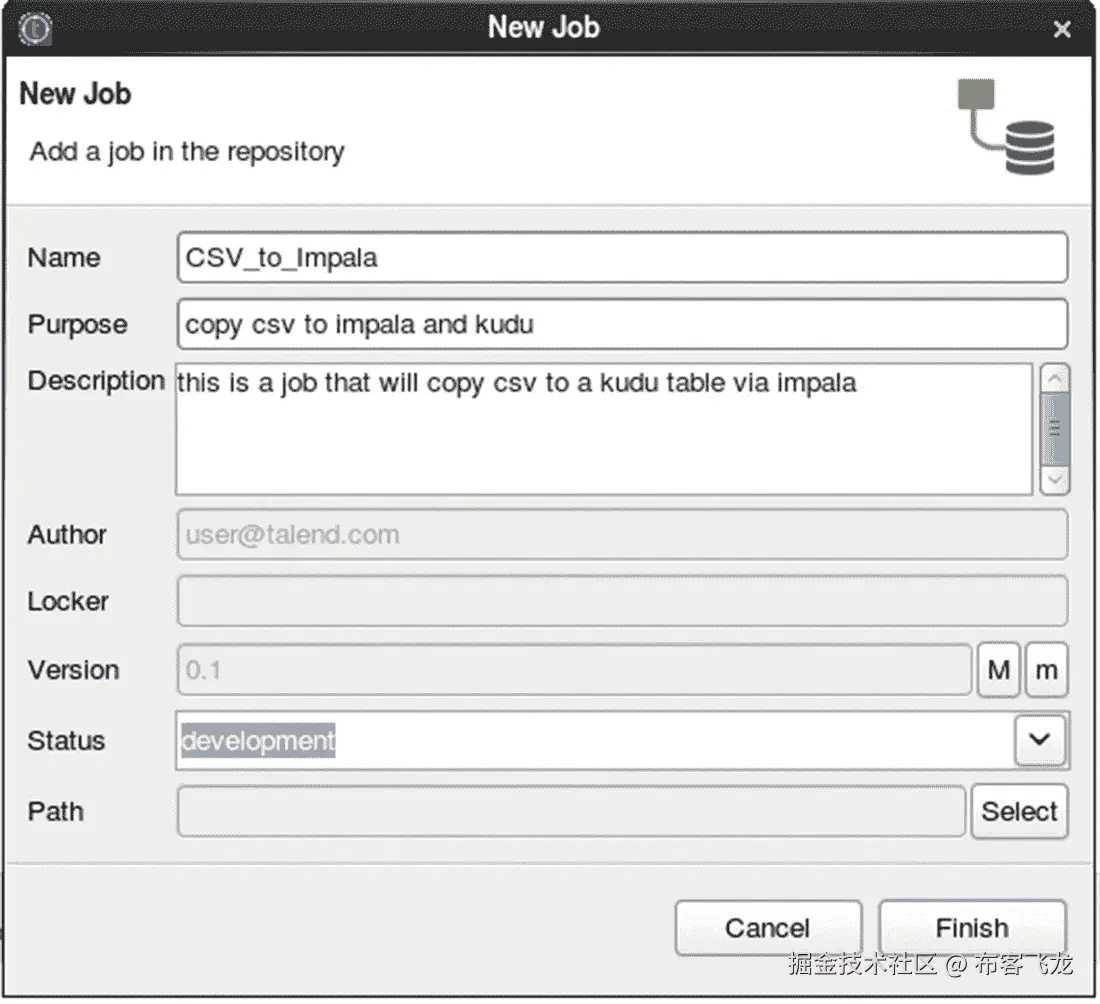Click Select button next to Path

[x=1019, y=812]
